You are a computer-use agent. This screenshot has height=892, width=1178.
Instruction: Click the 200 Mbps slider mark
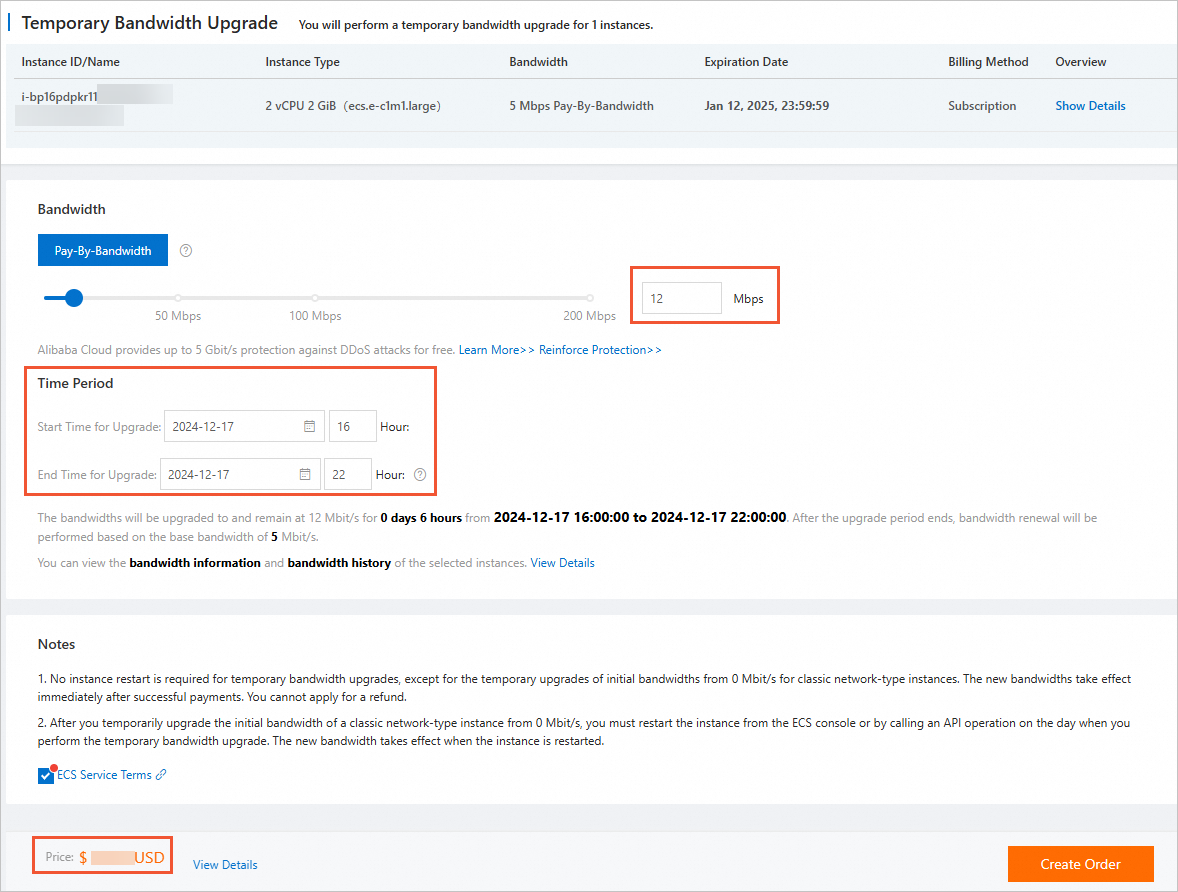click(x=590, y=298)
